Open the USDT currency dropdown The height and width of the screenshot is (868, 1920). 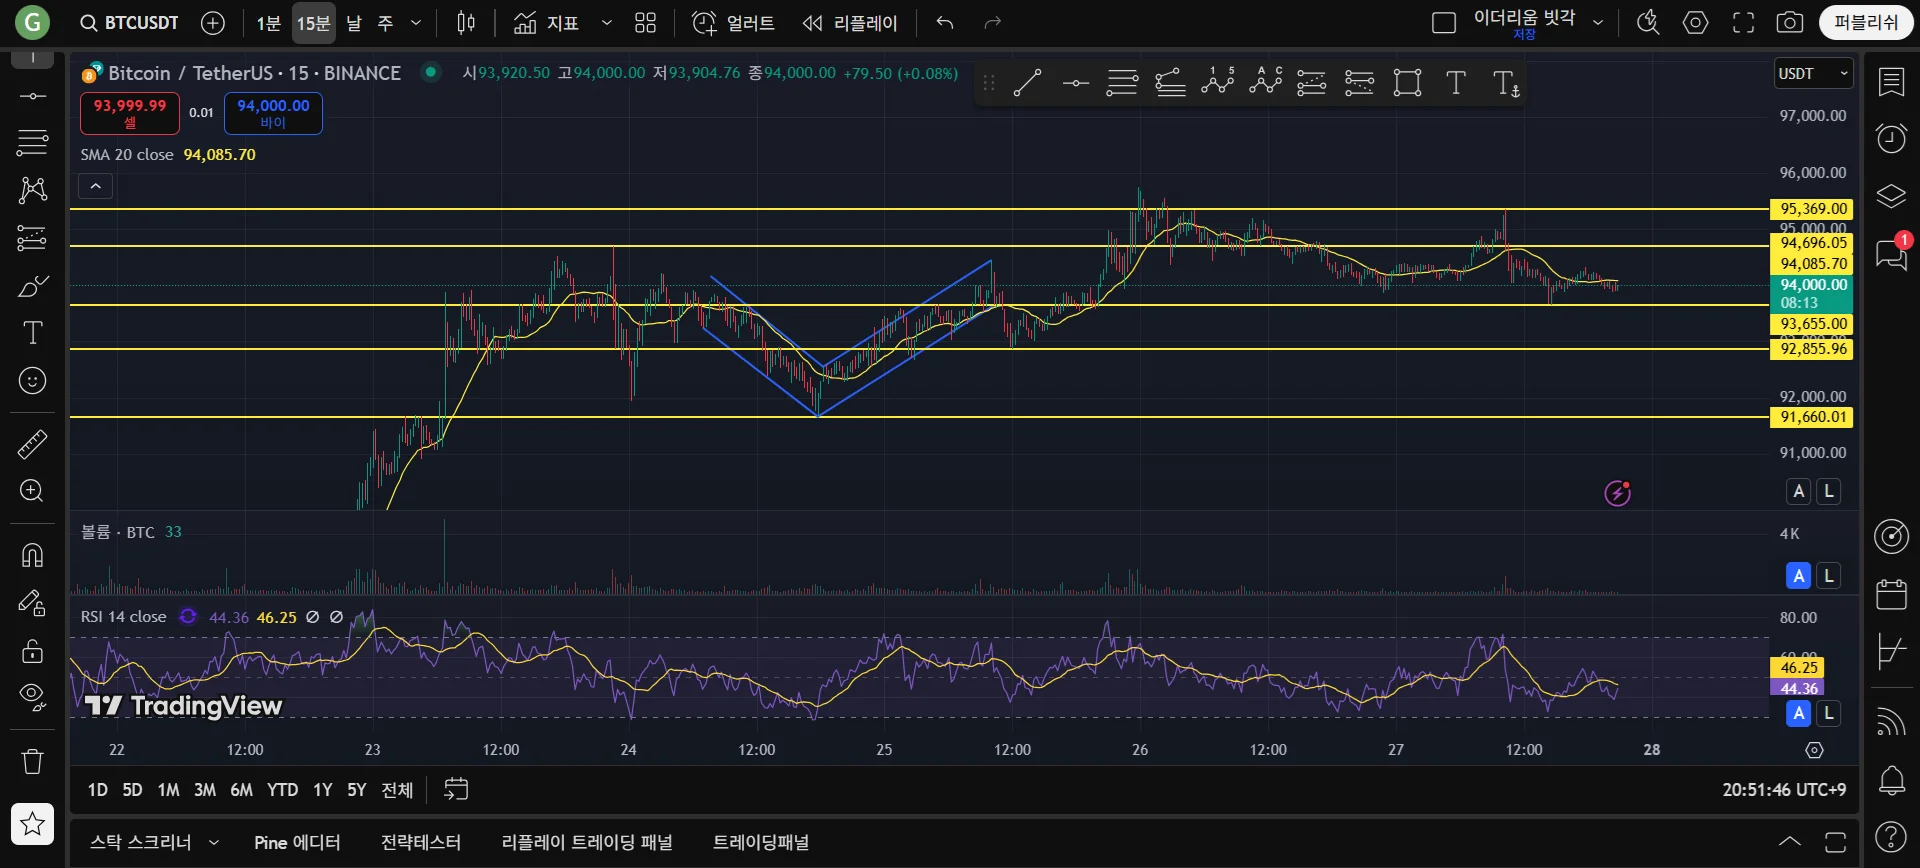click(1813, 74)
